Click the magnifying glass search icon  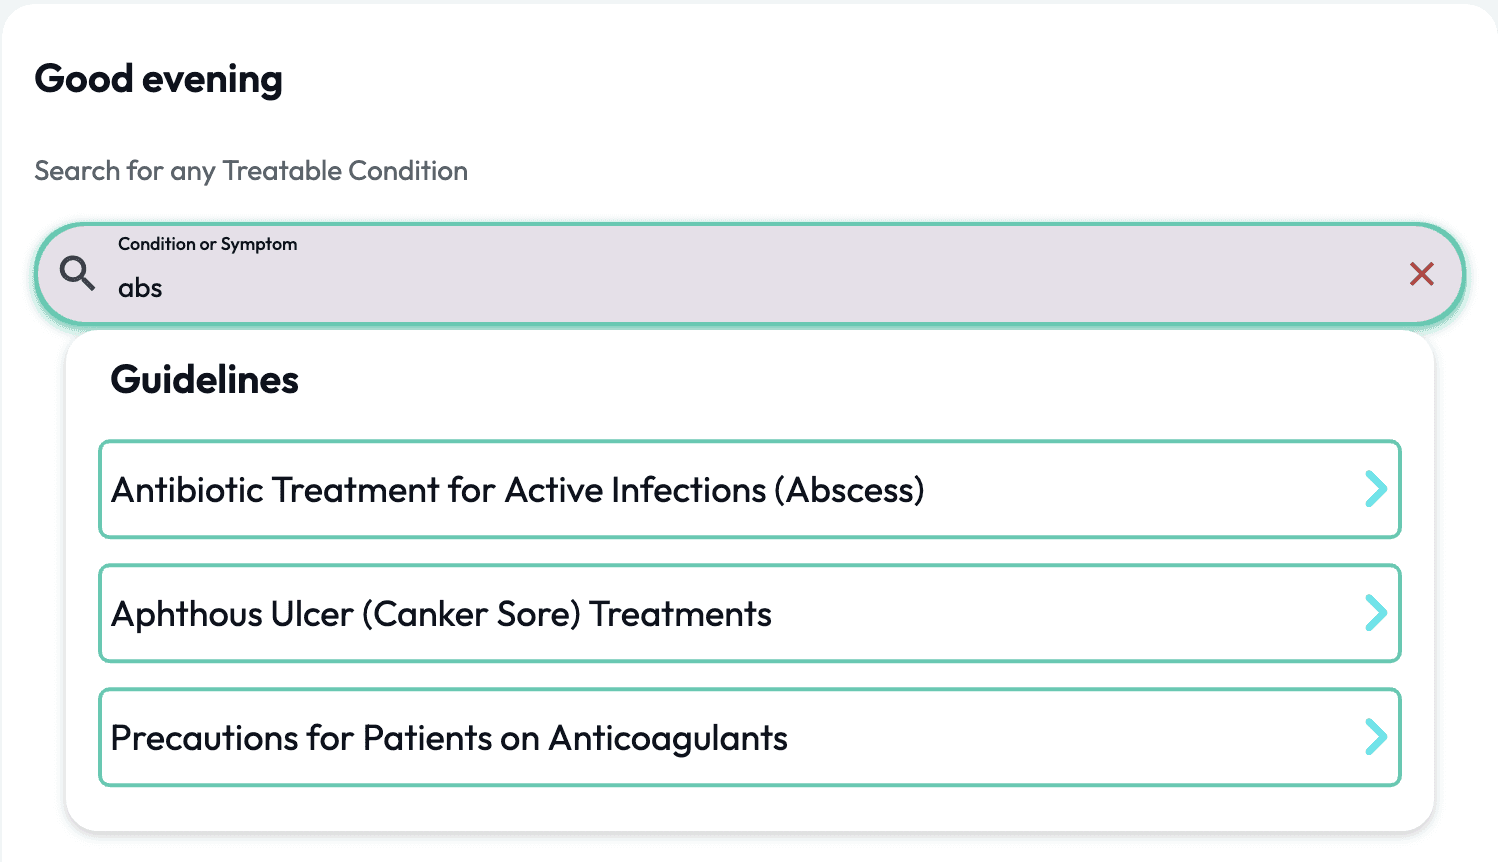77,273
